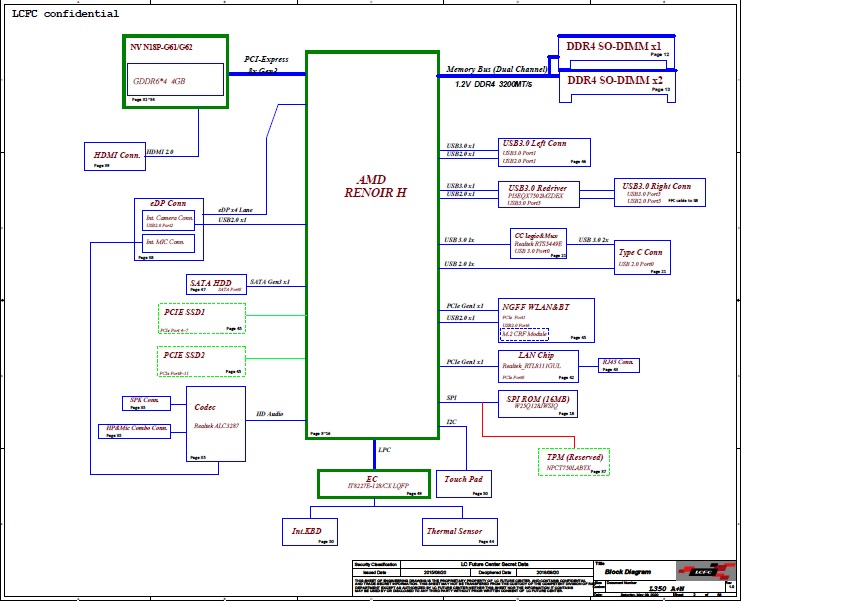Click the LCFC confidential header text
851x601 pixels.
point(65,14)
